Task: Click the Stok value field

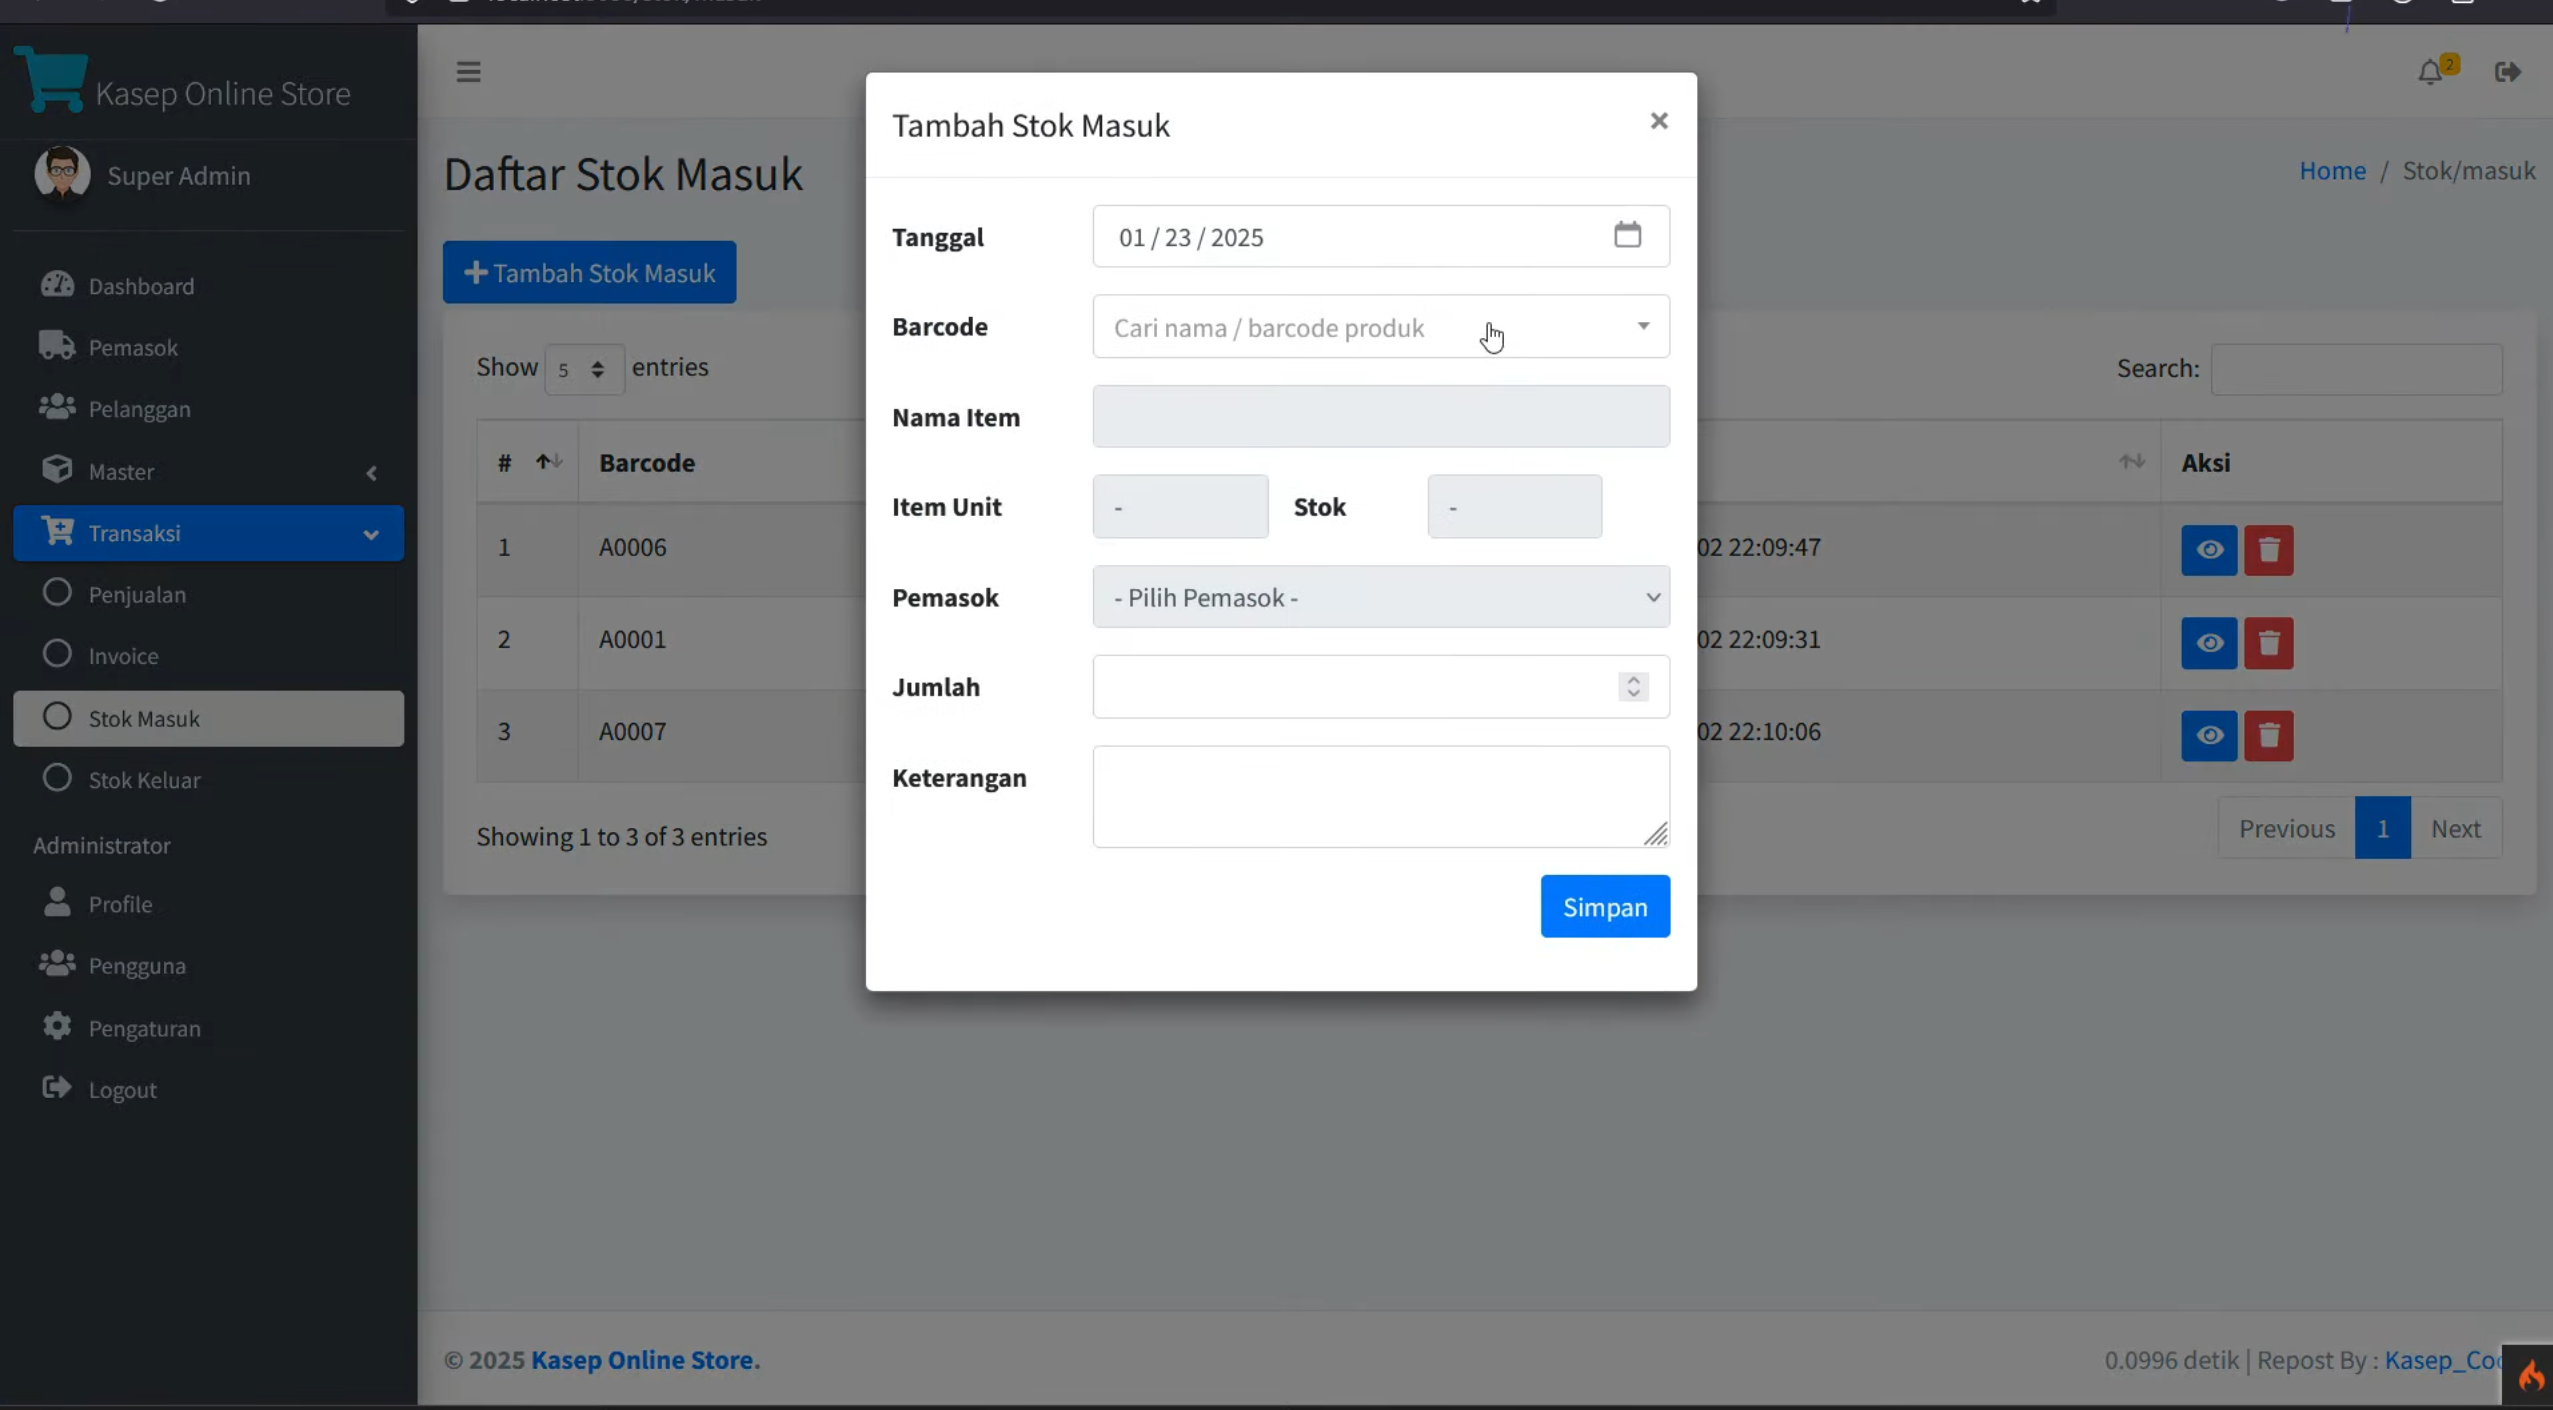Action: pyautogui.click(x=1514, y=507)
